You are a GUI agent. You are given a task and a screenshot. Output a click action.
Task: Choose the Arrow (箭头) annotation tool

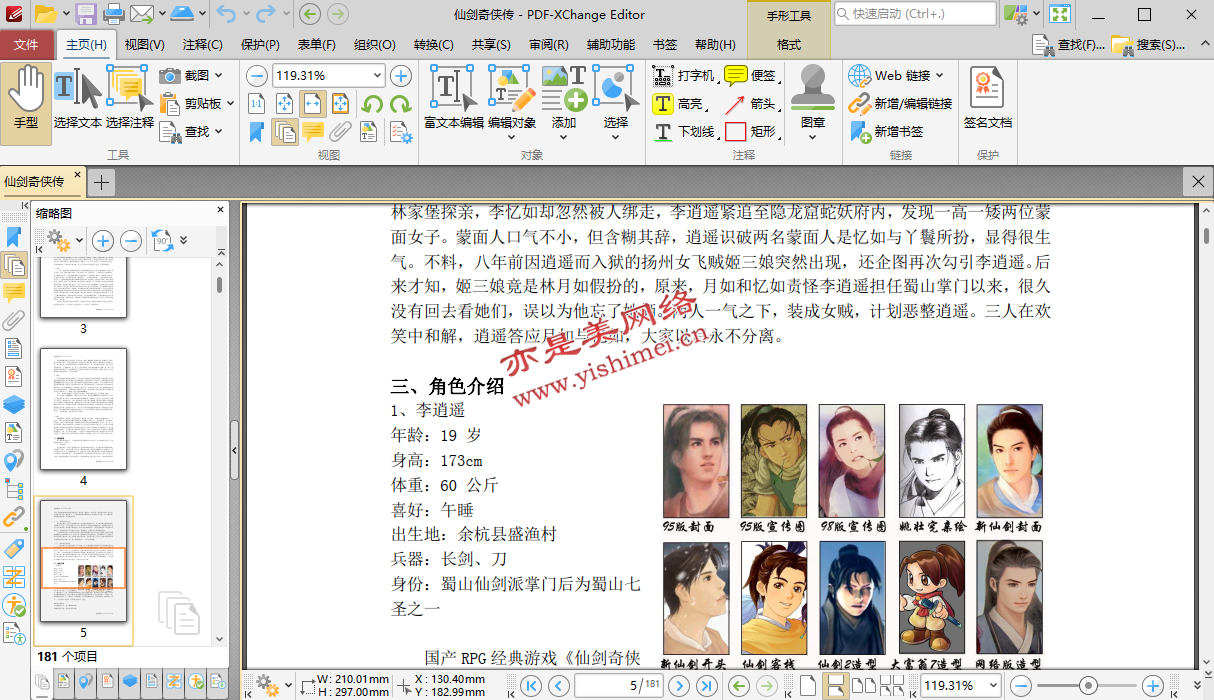pyautogui.click(x=750, y=103)
